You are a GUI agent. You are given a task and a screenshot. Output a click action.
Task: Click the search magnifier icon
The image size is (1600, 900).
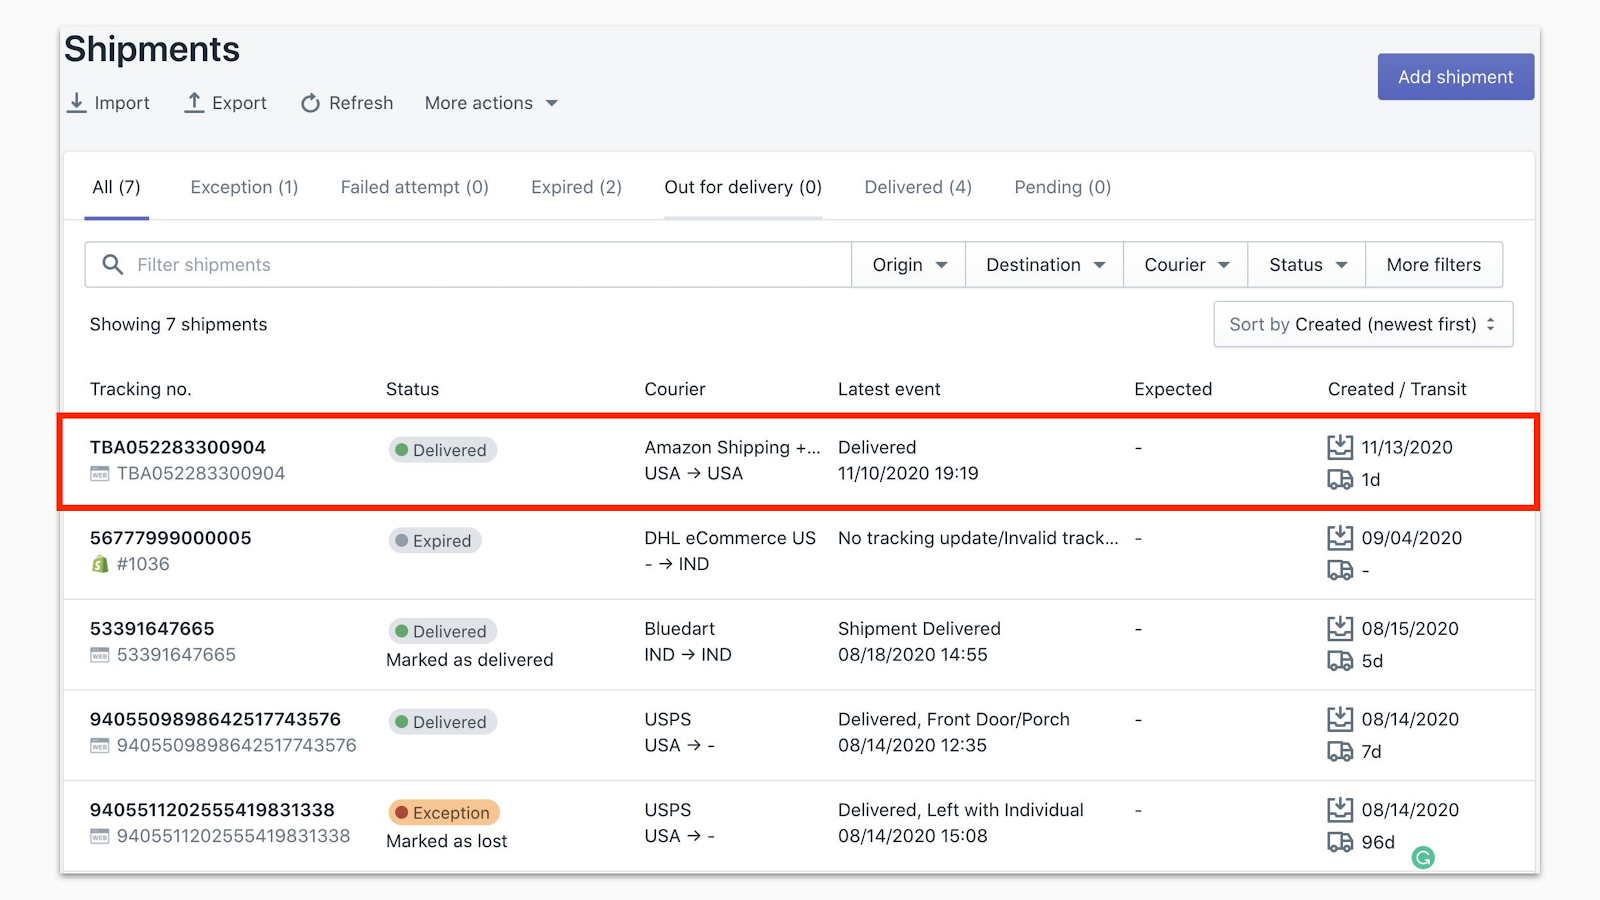113,264
